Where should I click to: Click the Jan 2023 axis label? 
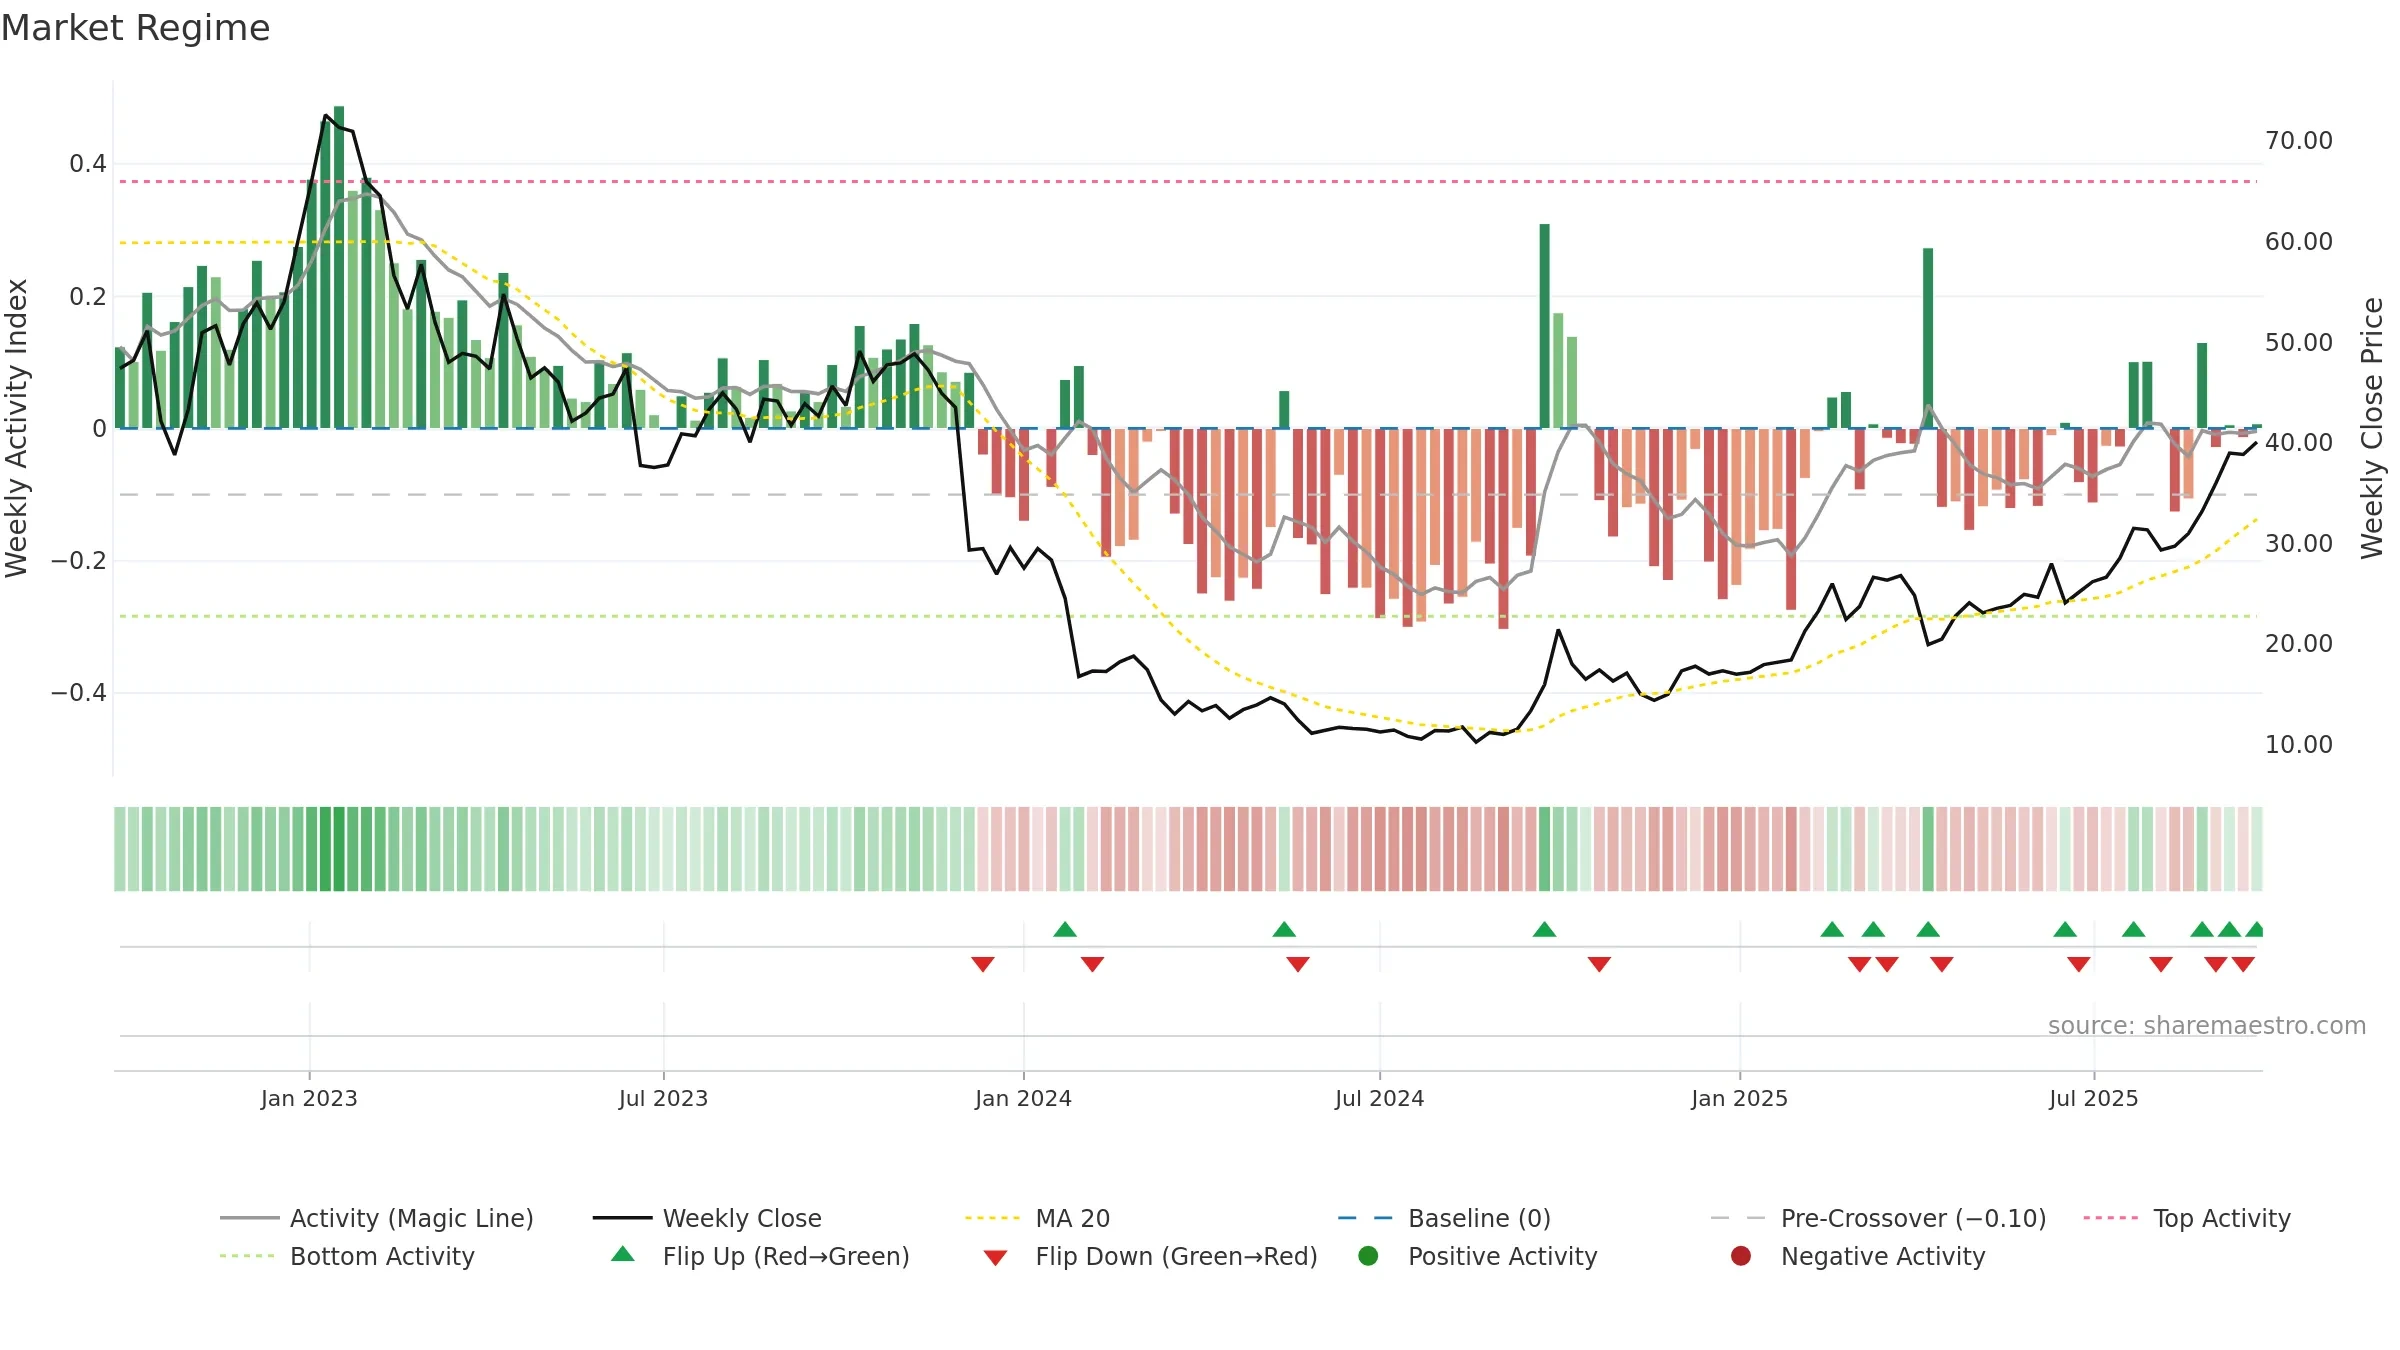click(309, 1098)
